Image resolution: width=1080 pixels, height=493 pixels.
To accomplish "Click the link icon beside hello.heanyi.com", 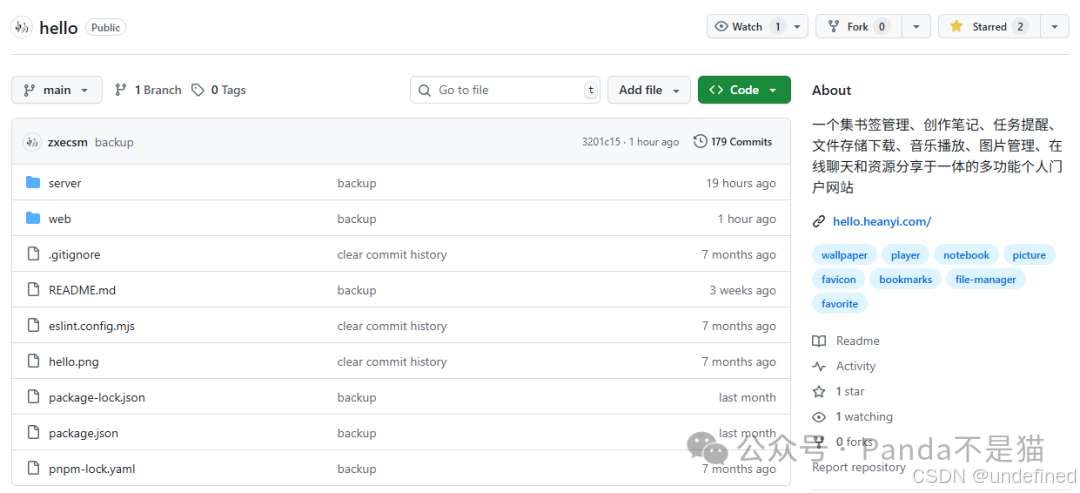I will tap(819, 222).
